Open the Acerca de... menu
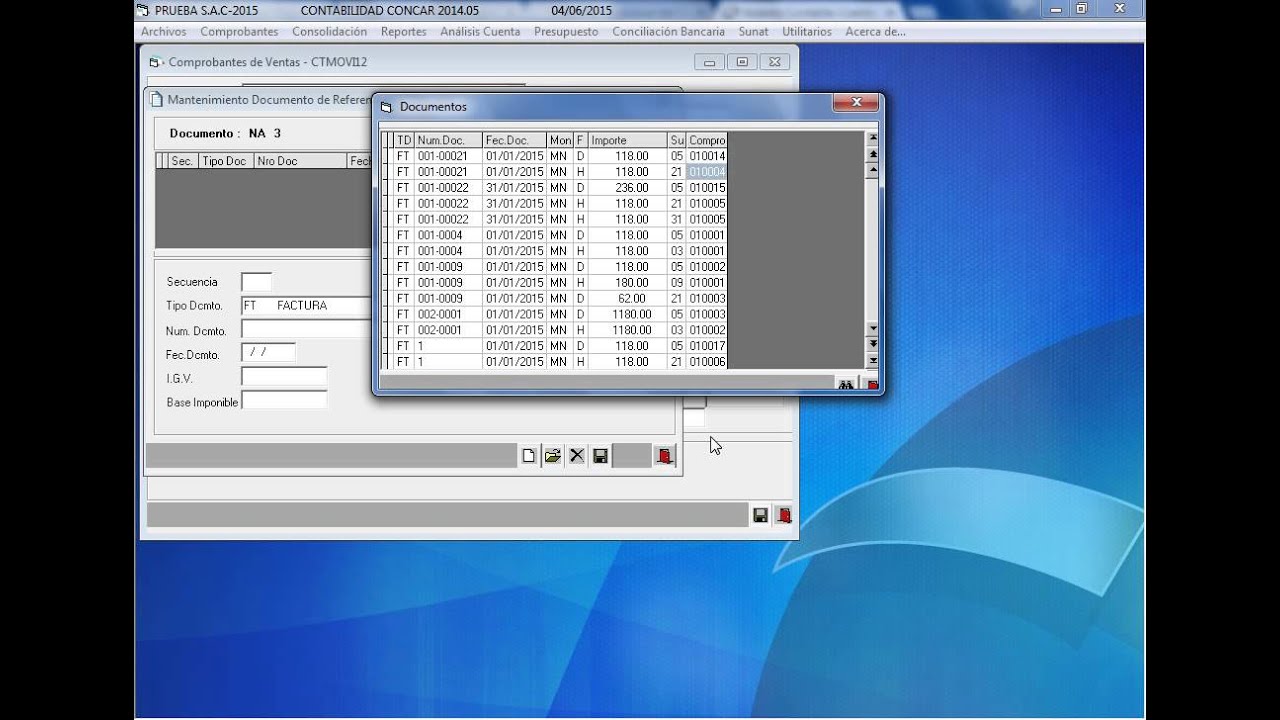 pos(875,31)
